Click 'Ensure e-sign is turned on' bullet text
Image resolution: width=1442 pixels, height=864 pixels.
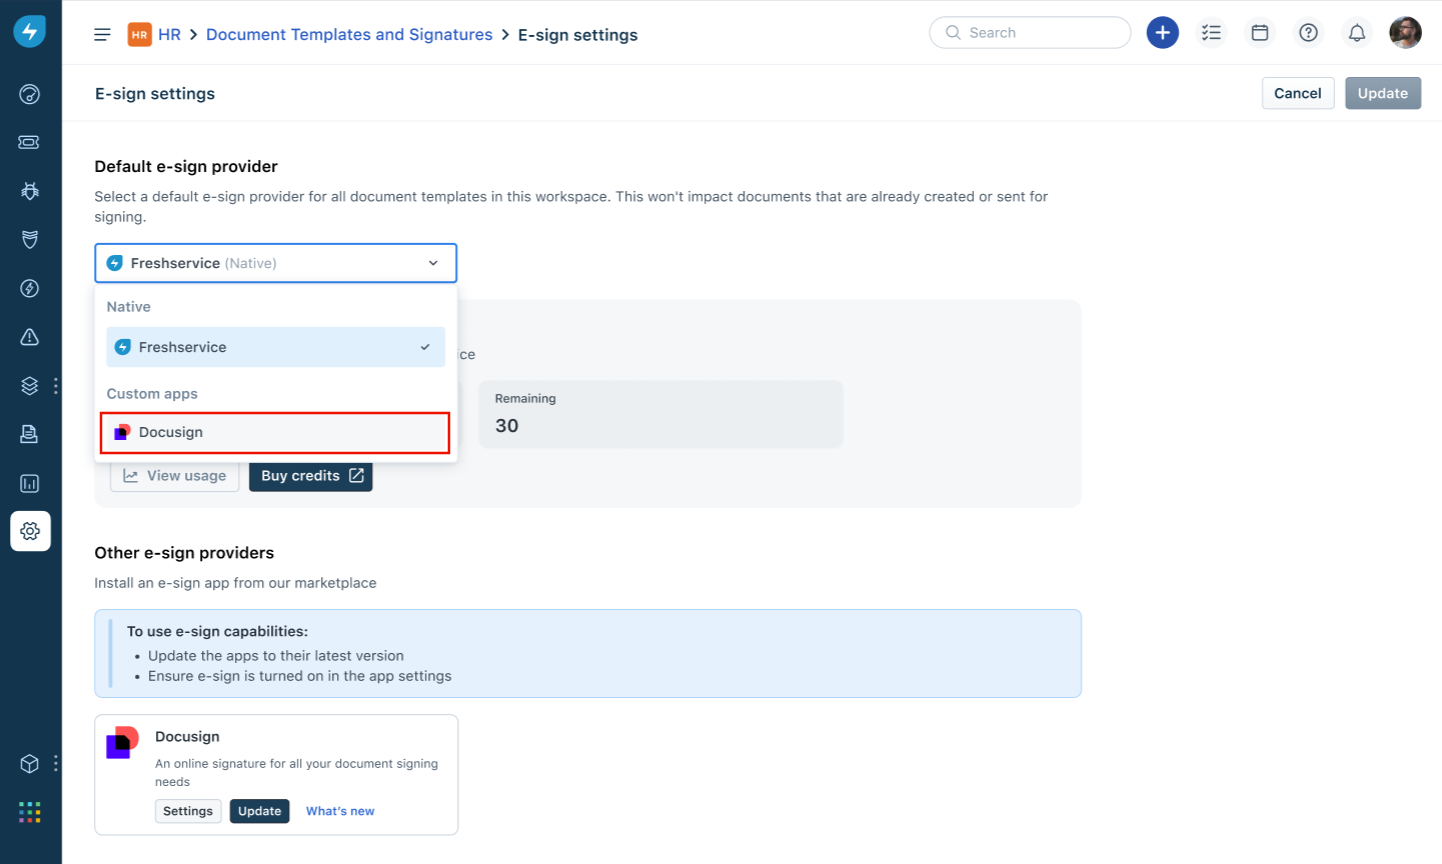coord(300,676)
